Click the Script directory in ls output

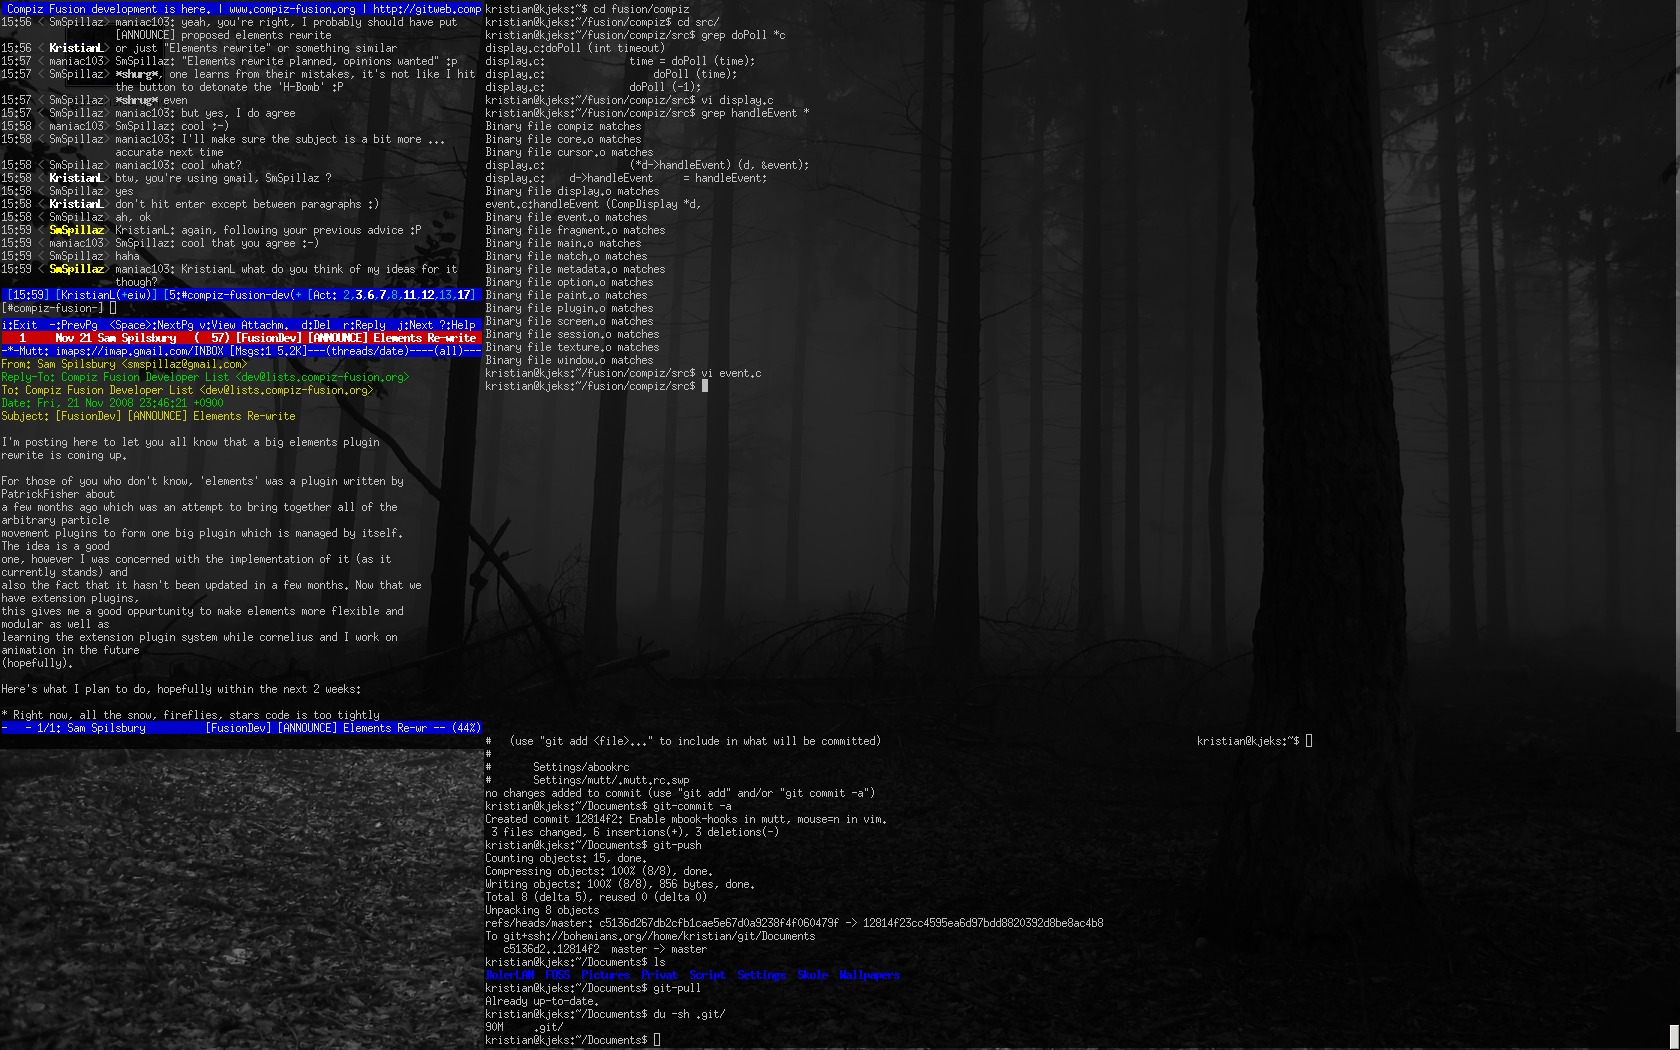tap(707, 975)
